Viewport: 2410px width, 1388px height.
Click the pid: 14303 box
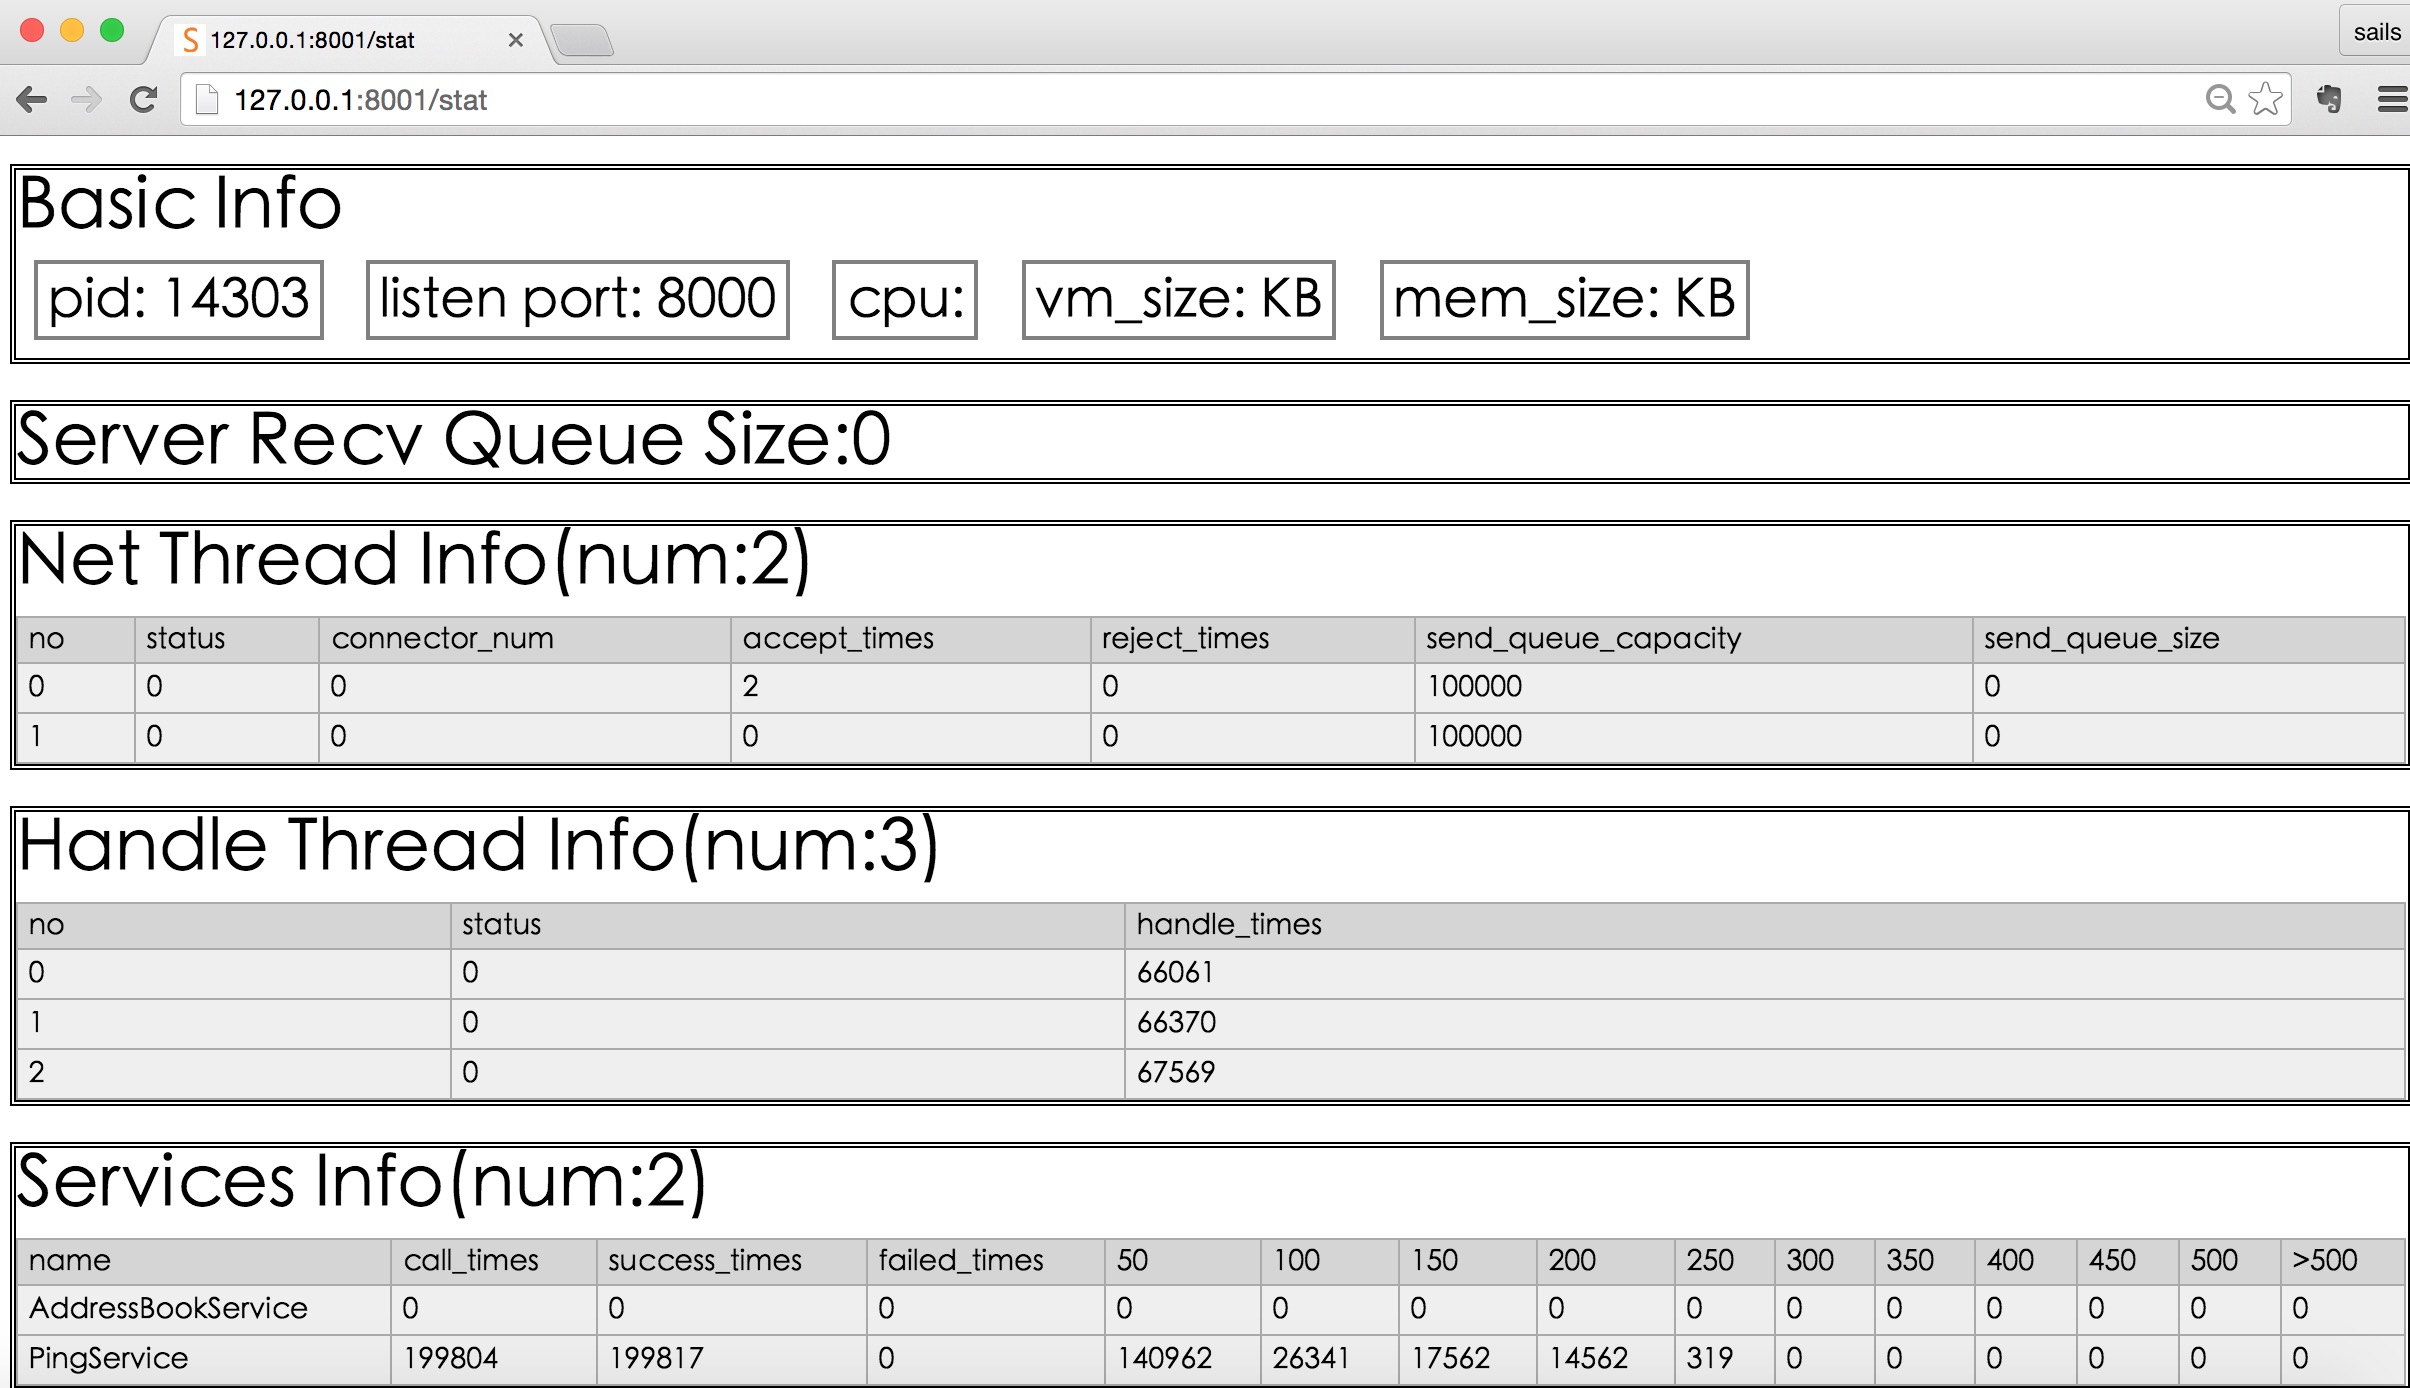pyautogui.click(x=179, y=299)
